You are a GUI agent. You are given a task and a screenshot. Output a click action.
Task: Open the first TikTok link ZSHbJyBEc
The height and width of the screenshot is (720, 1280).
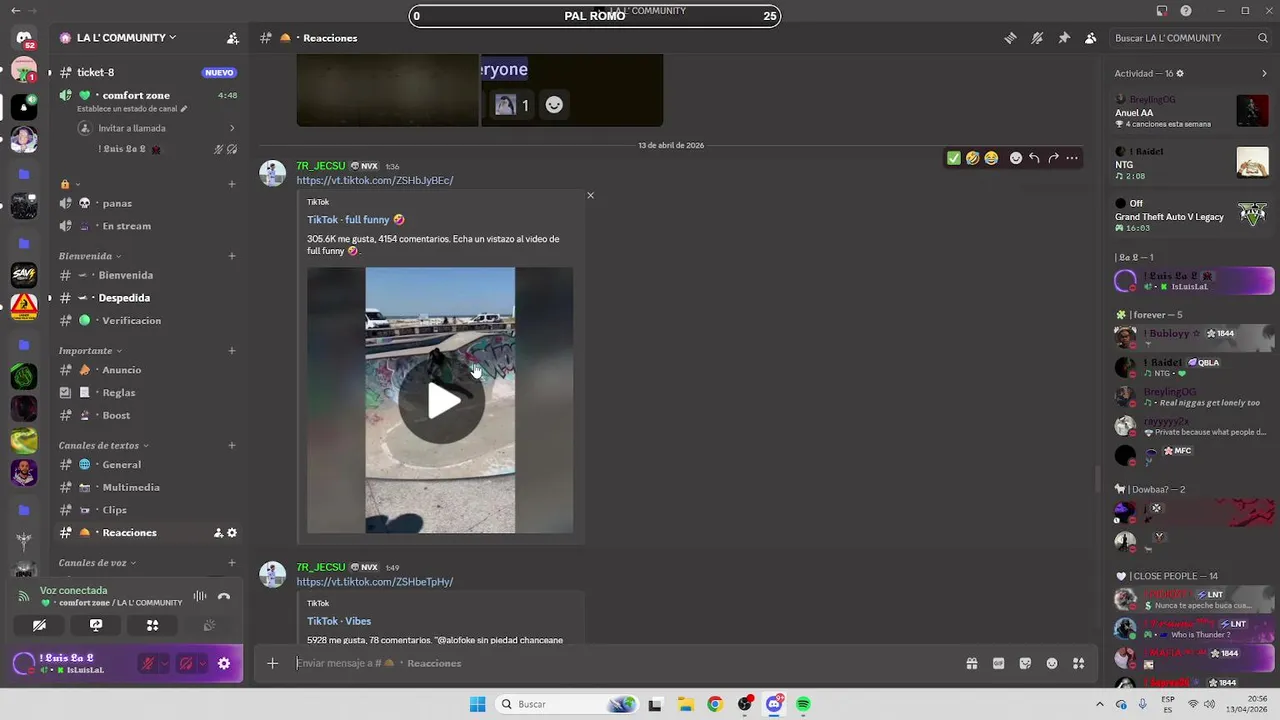coord(375,180)
